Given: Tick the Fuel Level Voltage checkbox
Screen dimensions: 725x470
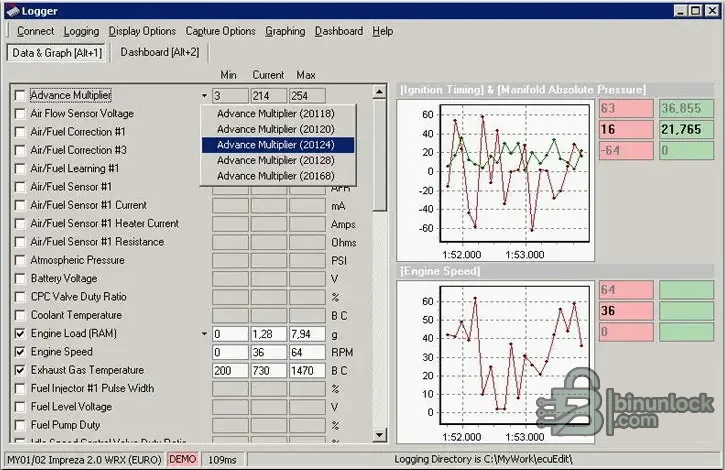Looking at the screenshot, I should [x=20, y=407].
